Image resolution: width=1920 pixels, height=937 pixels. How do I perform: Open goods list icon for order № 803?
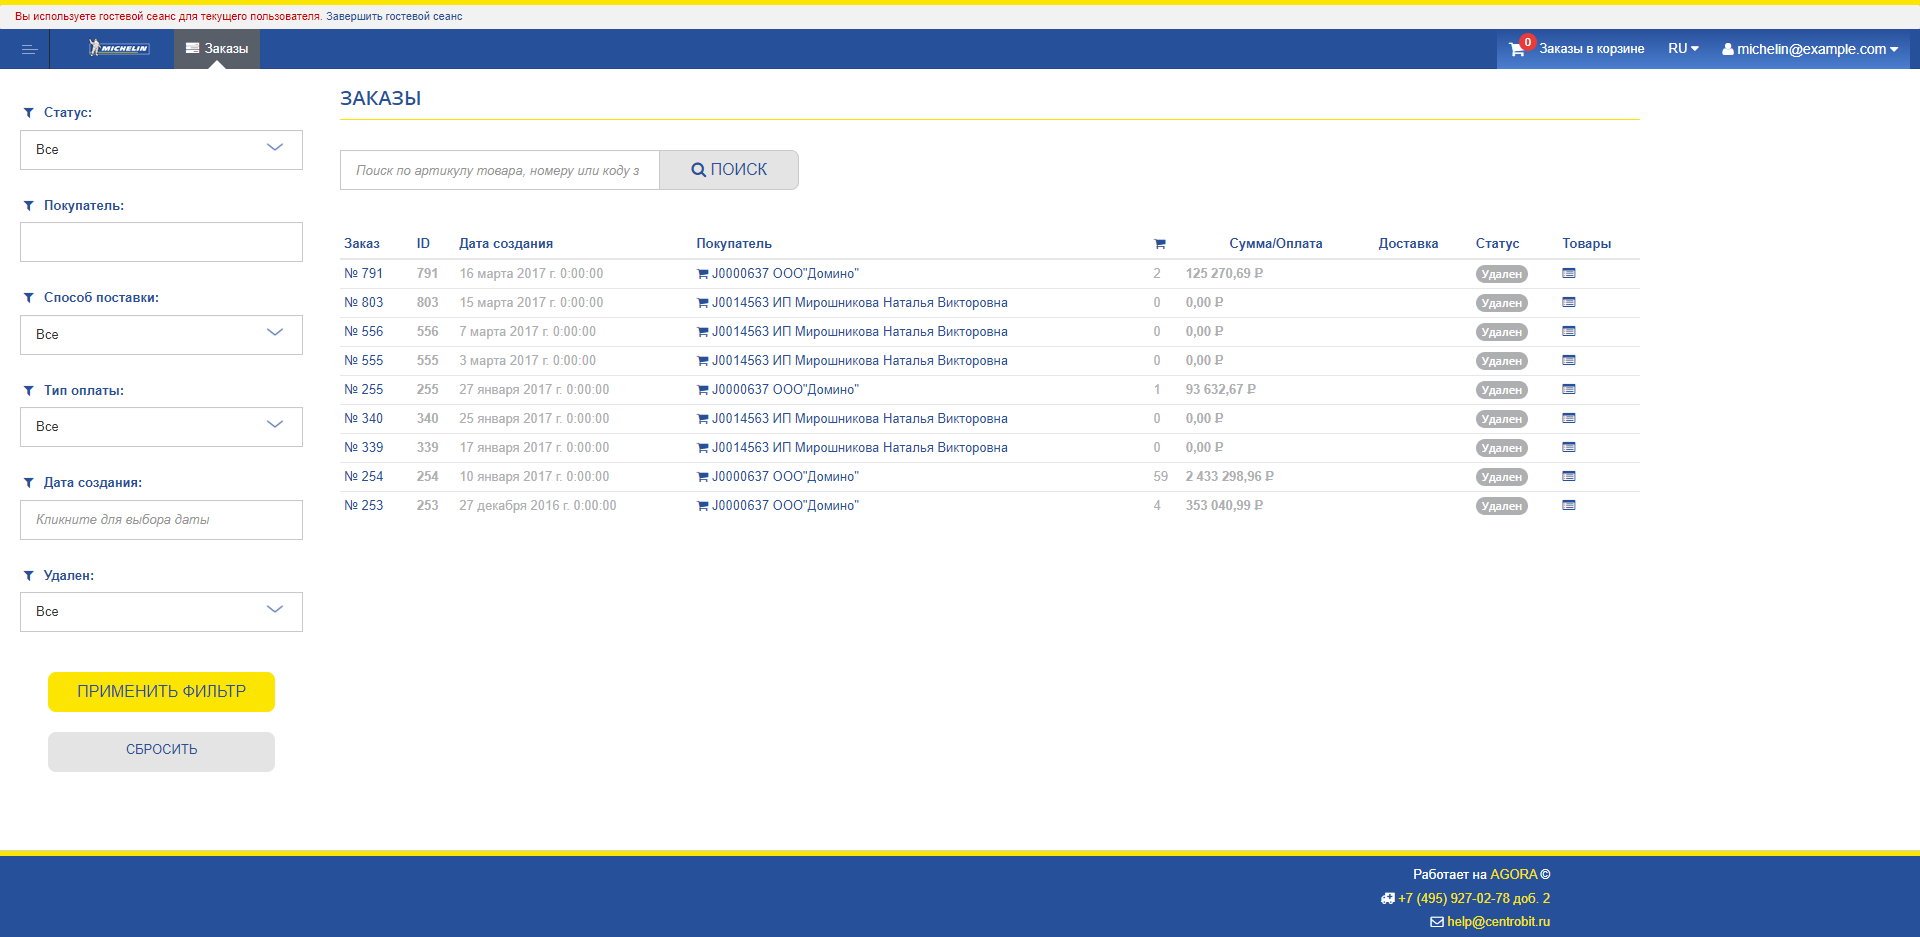point(1569,302)
